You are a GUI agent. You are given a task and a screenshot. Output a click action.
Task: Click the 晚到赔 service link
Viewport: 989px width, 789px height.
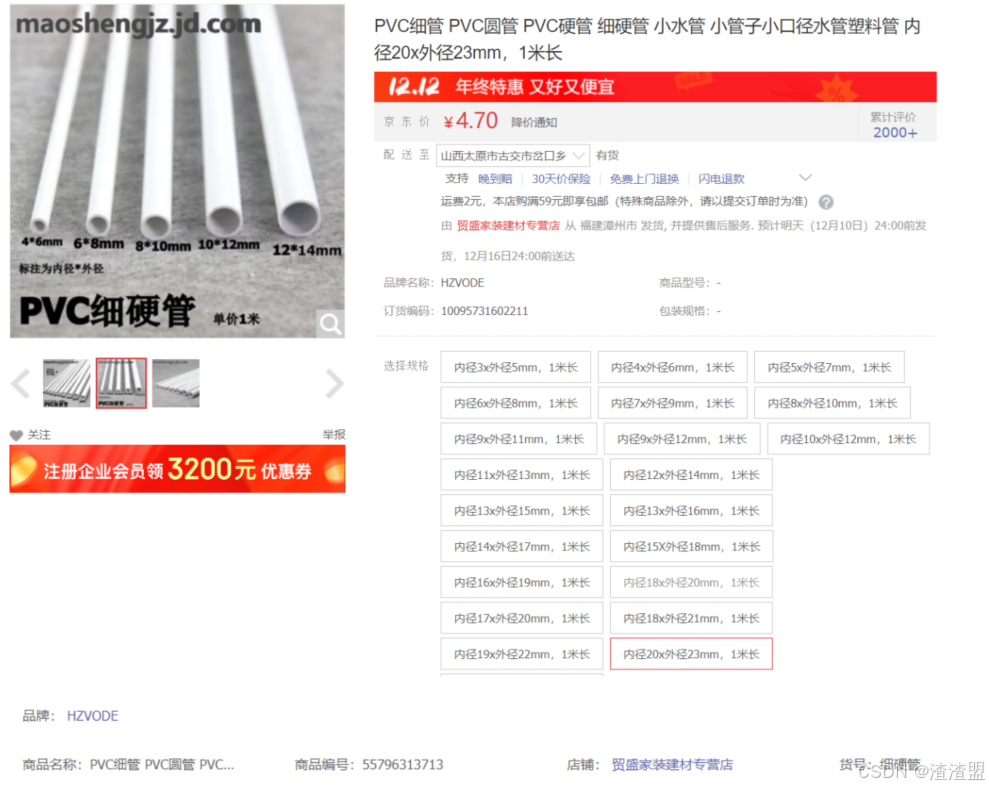[x=495, y=179]
